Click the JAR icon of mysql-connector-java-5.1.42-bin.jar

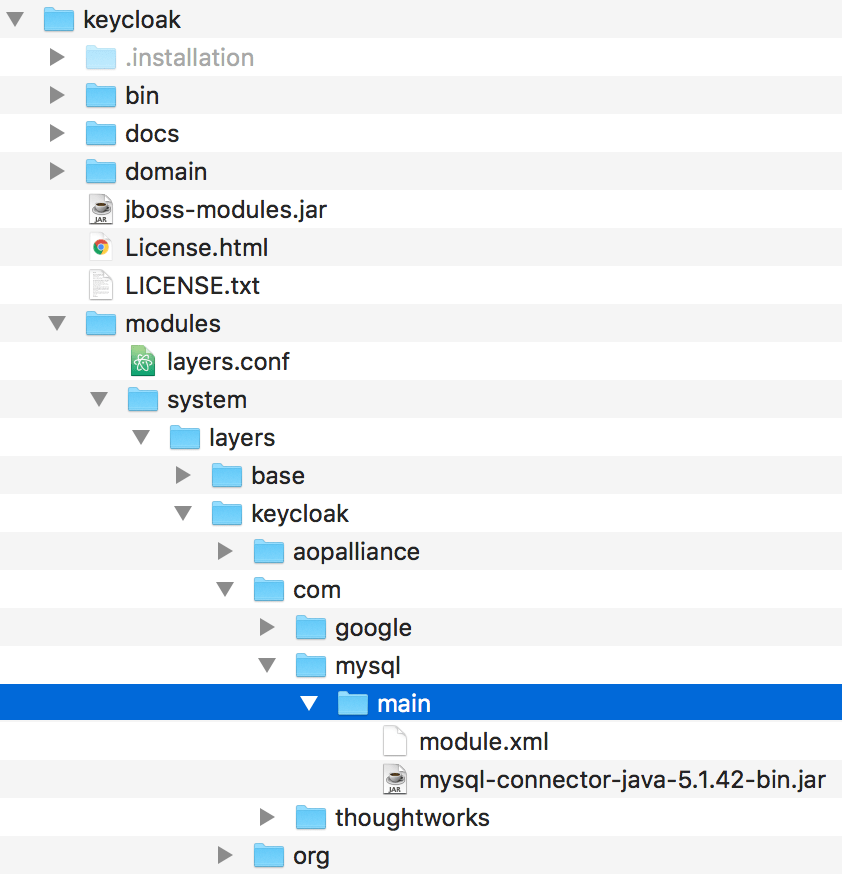(x=395, y=779)
